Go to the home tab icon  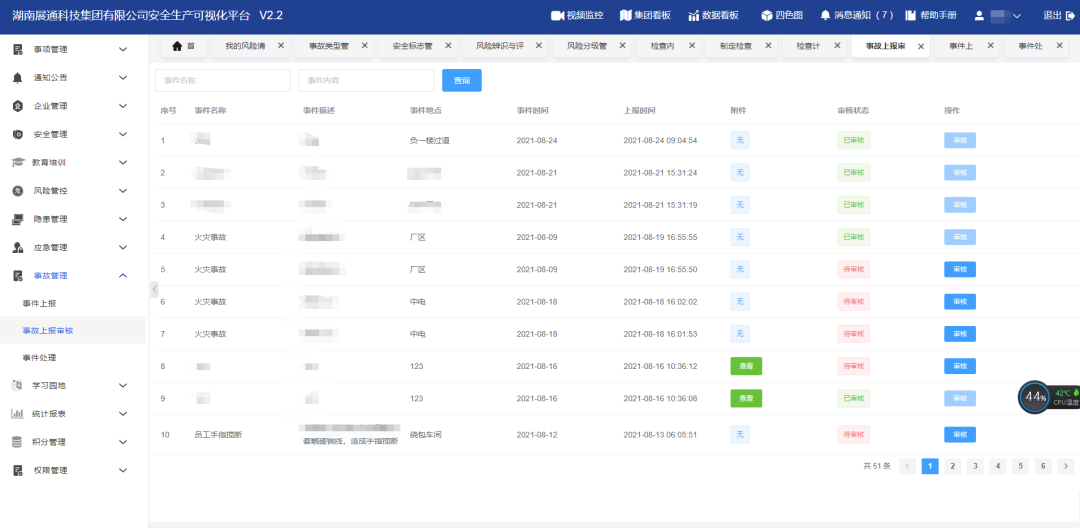pos(178,46)
